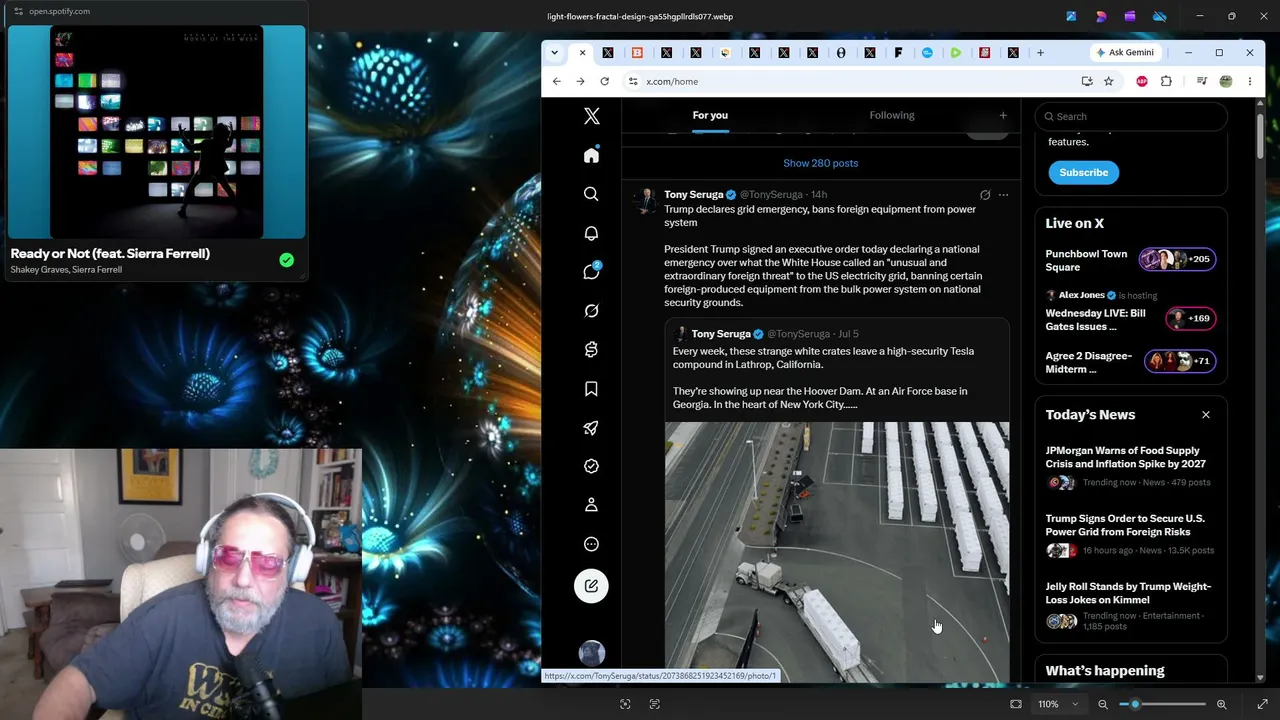Open Explore search icon in sidebar
Viewport: 1280px width, 720px height.
click(x=591, y=194)
